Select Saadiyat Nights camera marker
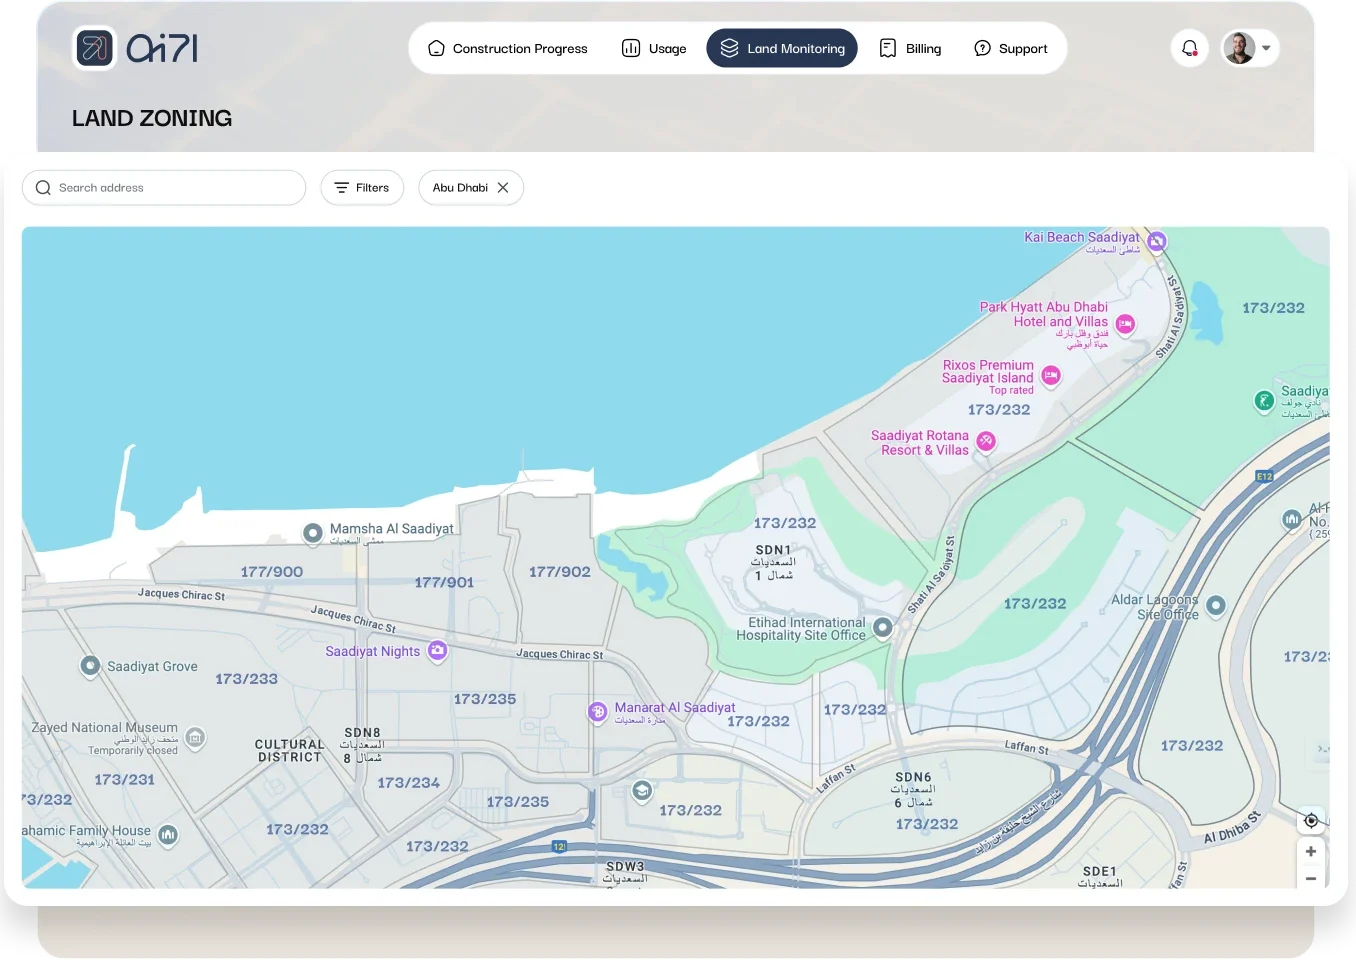 click(437, 650)
